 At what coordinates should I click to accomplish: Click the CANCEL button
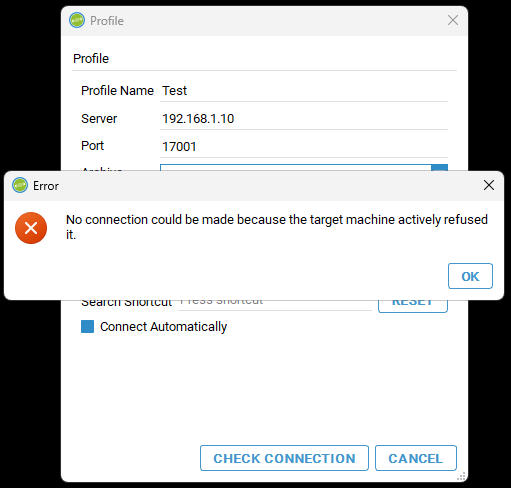click(416, 458)
